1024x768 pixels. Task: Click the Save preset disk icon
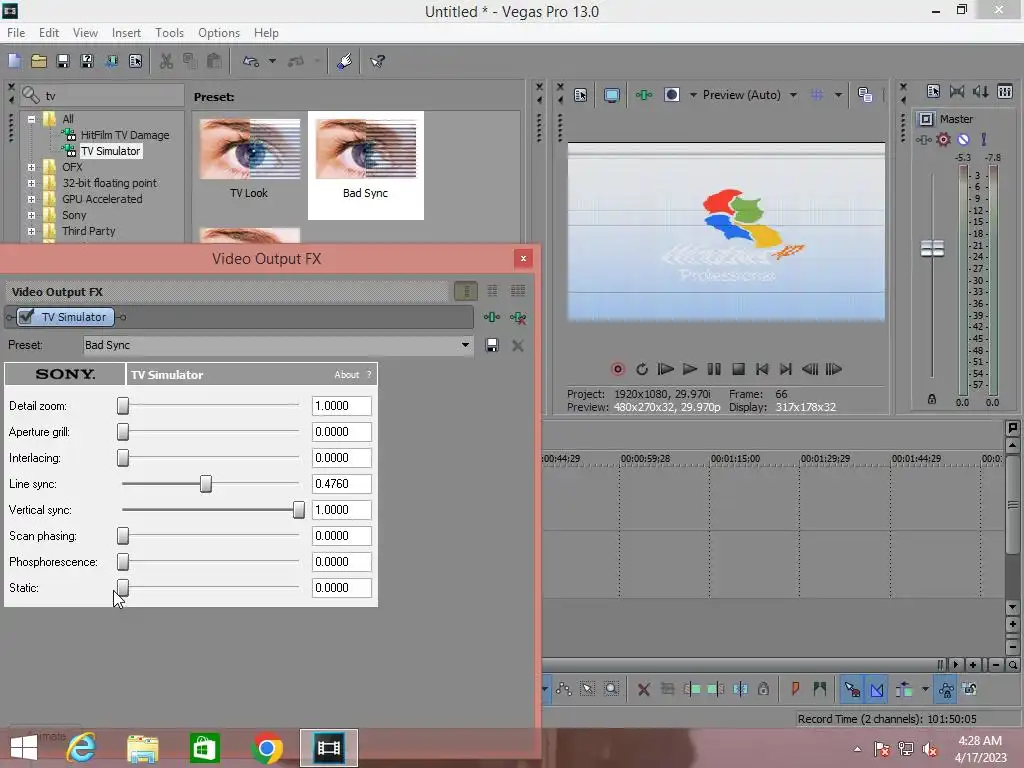492,345
